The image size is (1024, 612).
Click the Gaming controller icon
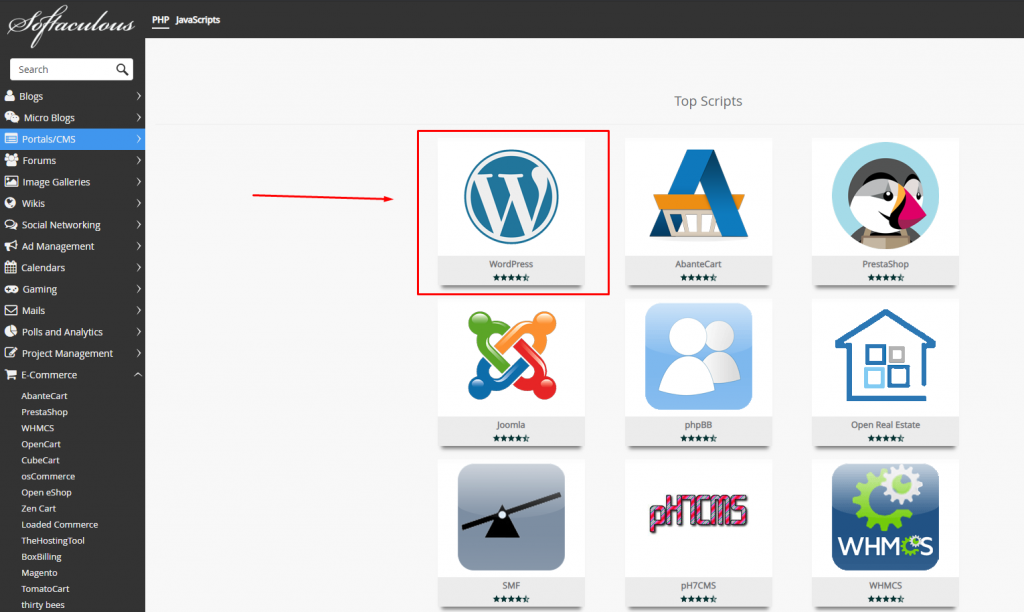[x=11, y=289]
